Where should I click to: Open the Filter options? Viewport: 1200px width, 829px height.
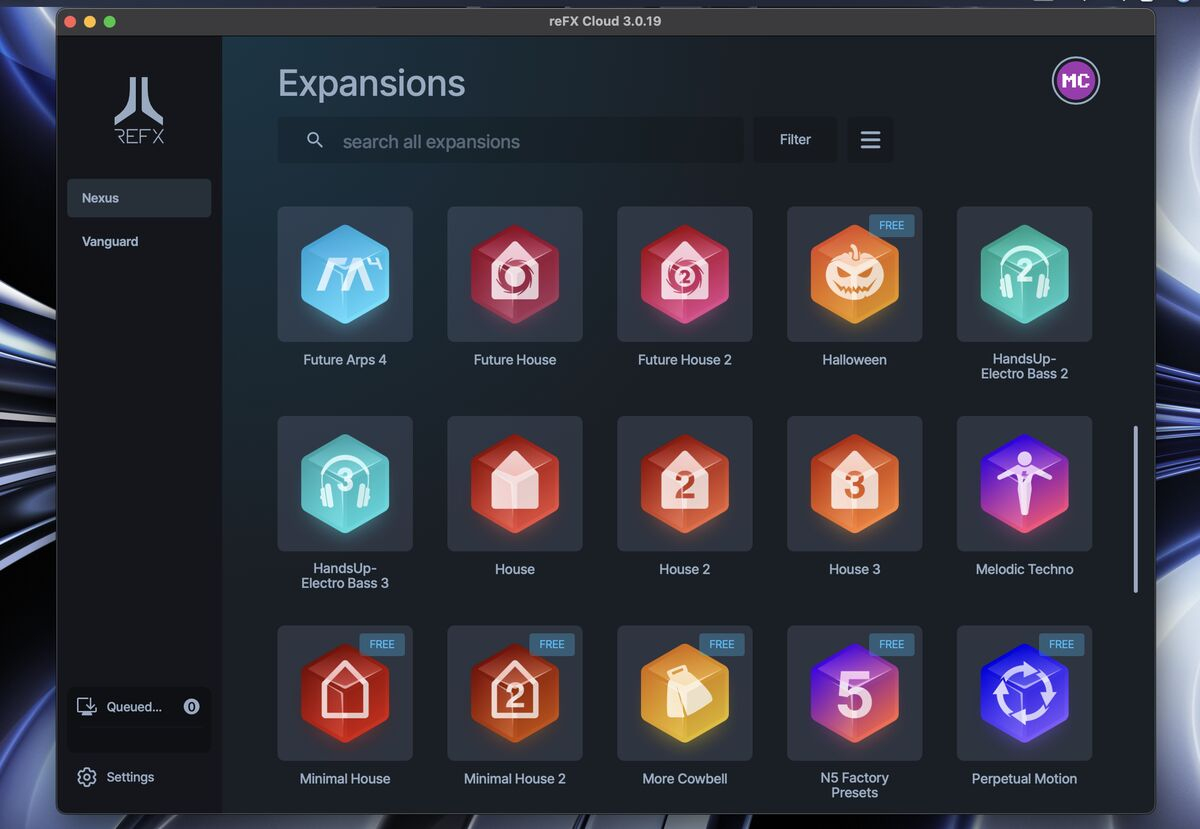[x=795, y=140]
